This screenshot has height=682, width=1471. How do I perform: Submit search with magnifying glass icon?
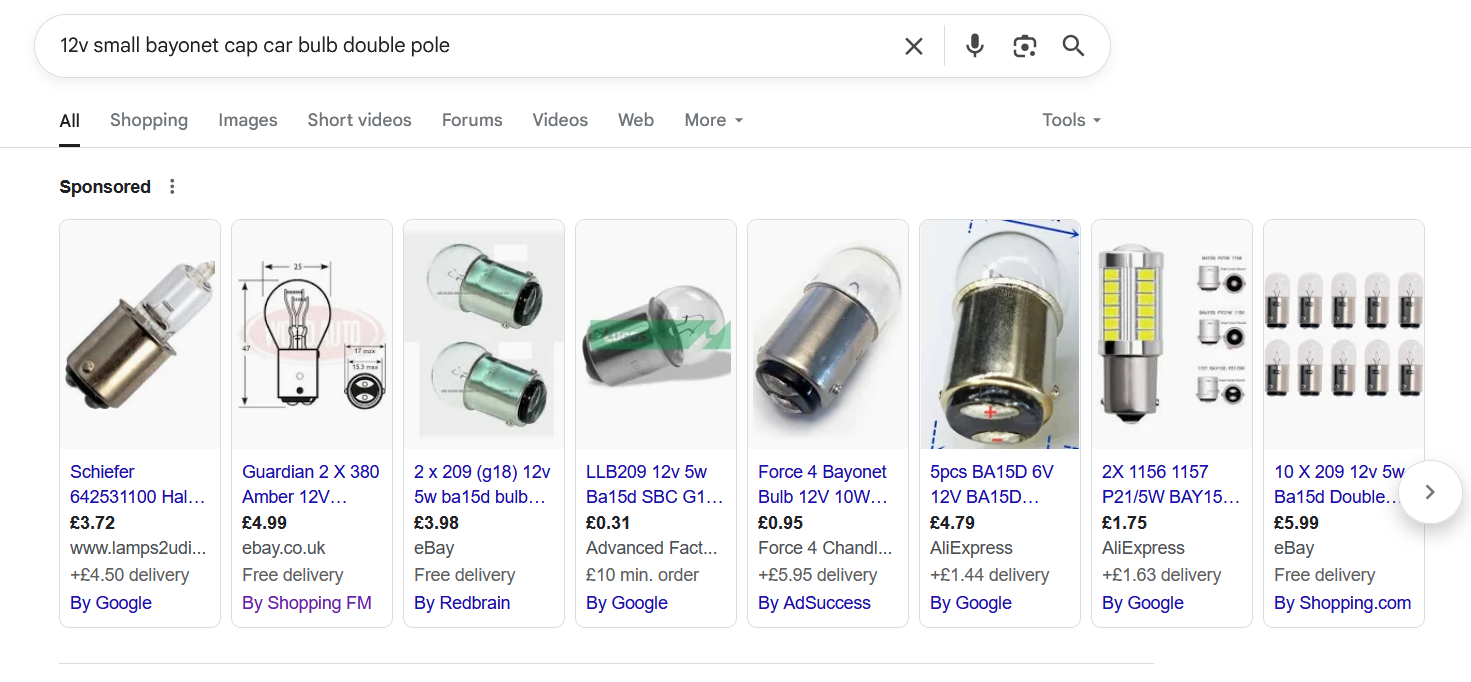click(x=1073, y=46)
